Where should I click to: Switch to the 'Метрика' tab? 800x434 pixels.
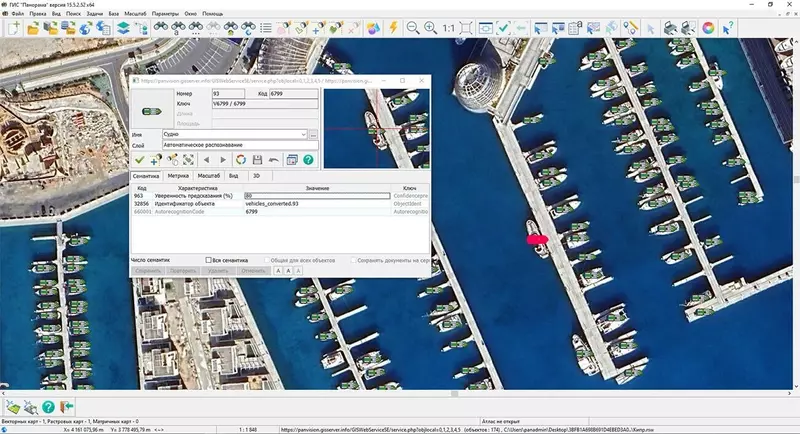[x=178, y=175]
